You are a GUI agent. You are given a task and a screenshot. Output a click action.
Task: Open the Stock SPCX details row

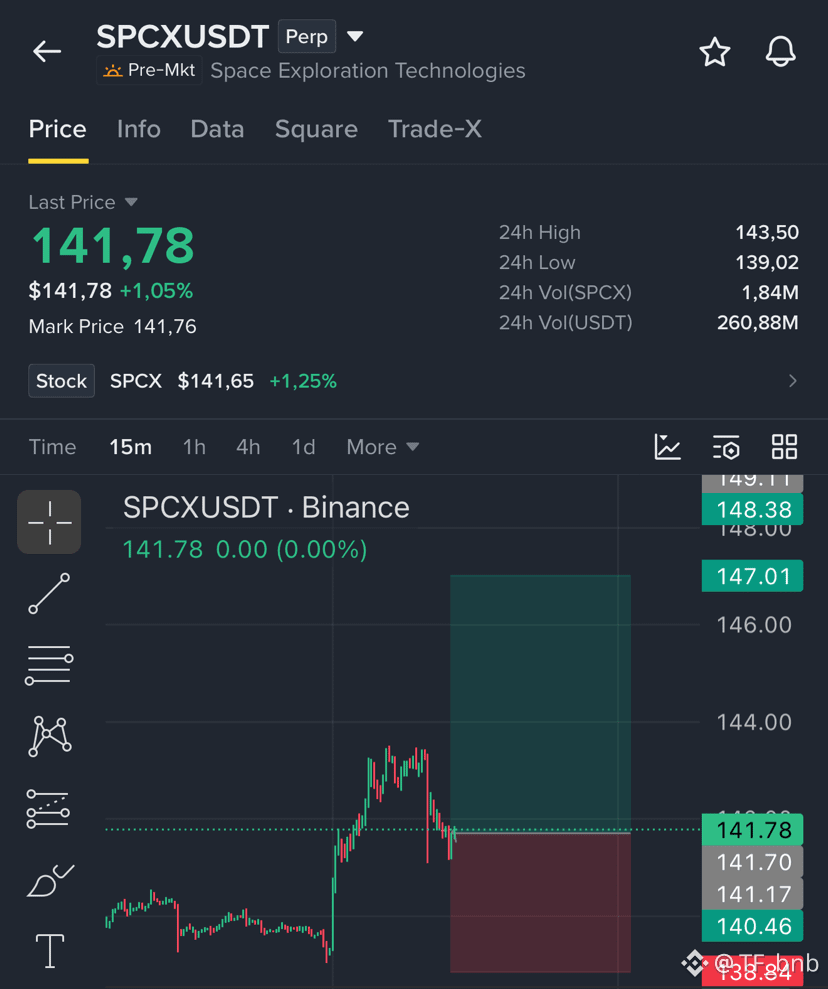click(x=414, y=381)
